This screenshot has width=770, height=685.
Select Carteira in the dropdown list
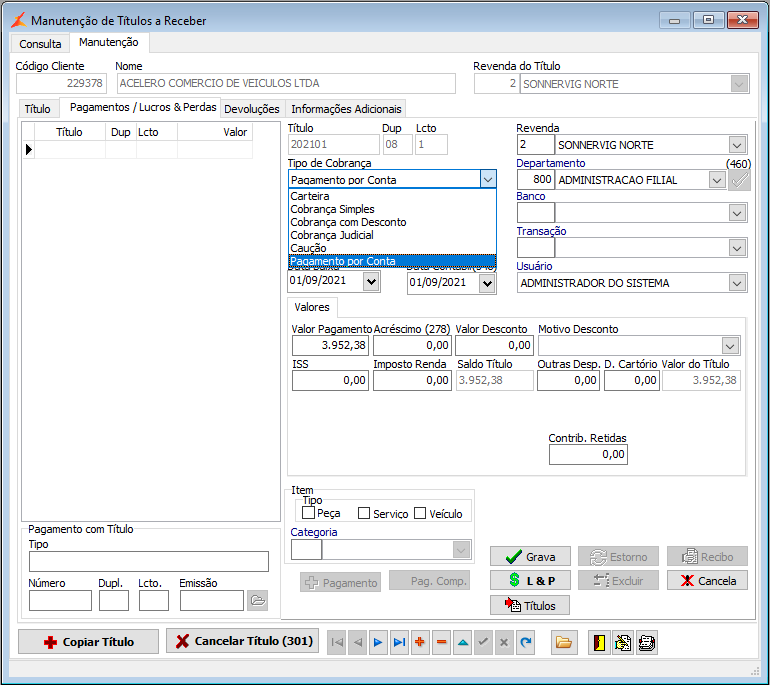[x=392, y=196]
